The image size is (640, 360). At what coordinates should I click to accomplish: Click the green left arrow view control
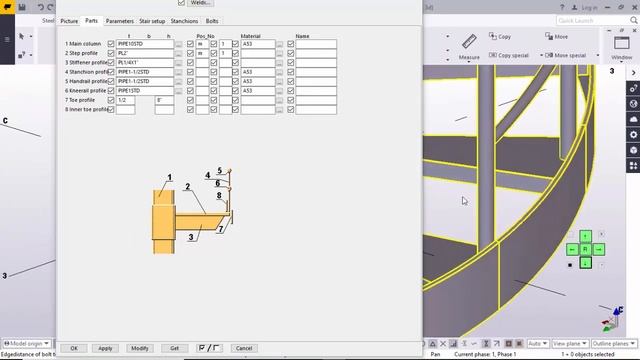[x=572, y=249]
